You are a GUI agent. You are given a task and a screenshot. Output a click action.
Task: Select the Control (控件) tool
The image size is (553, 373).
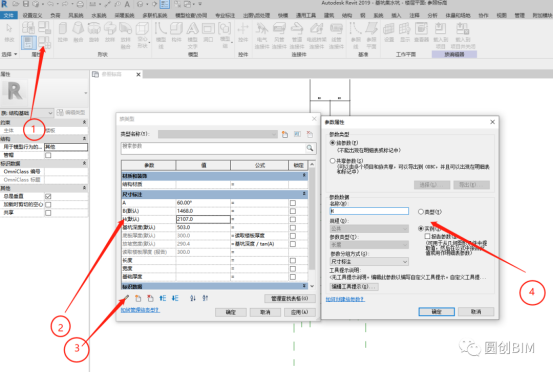click(243, 32)
